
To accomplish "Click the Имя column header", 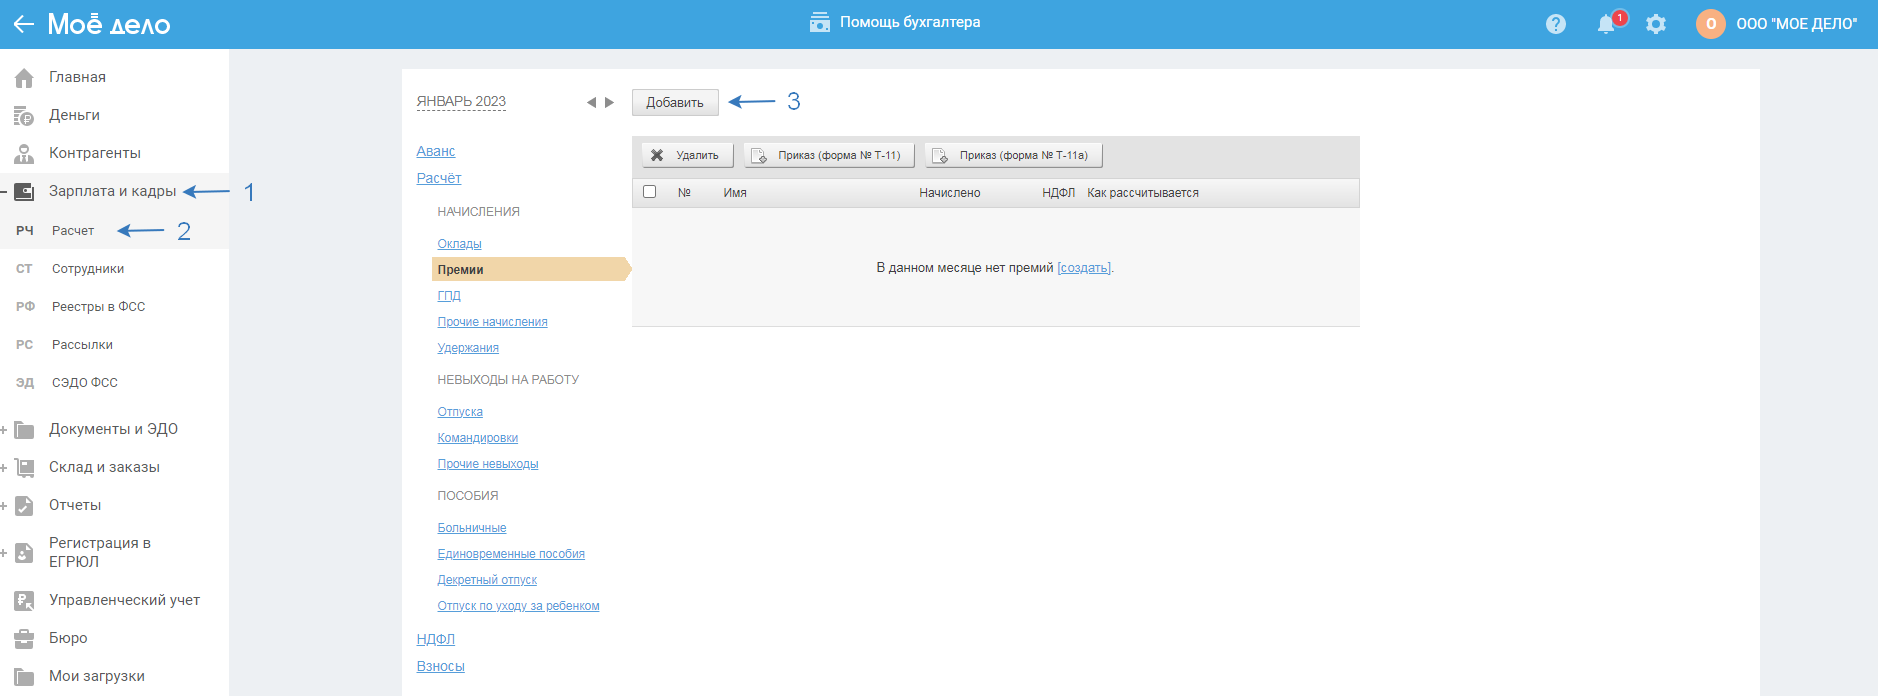I will (x=735, y=193).
